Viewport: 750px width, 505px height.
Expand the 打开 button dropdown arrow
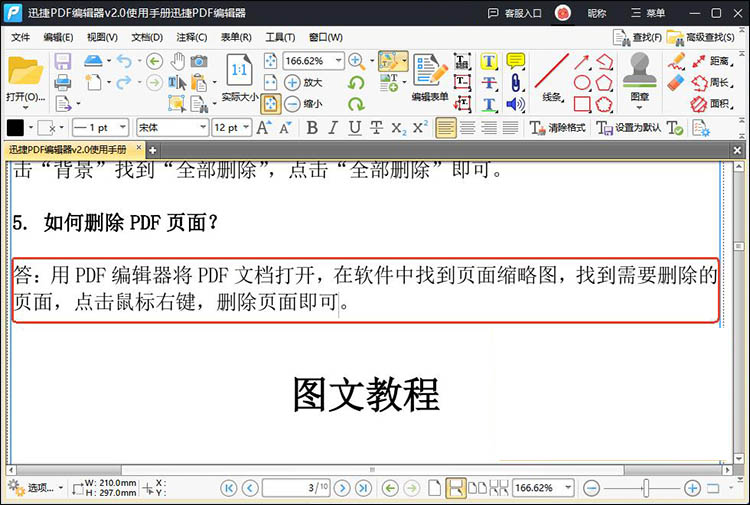tap(25, 107)
